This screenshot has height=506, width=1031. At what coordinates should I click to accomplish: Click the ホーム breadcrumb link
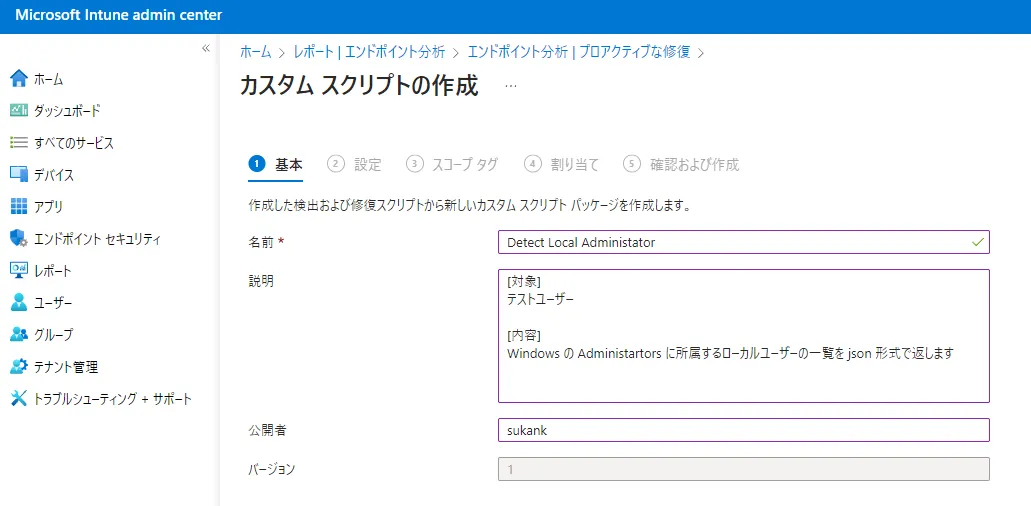(255, 52)
